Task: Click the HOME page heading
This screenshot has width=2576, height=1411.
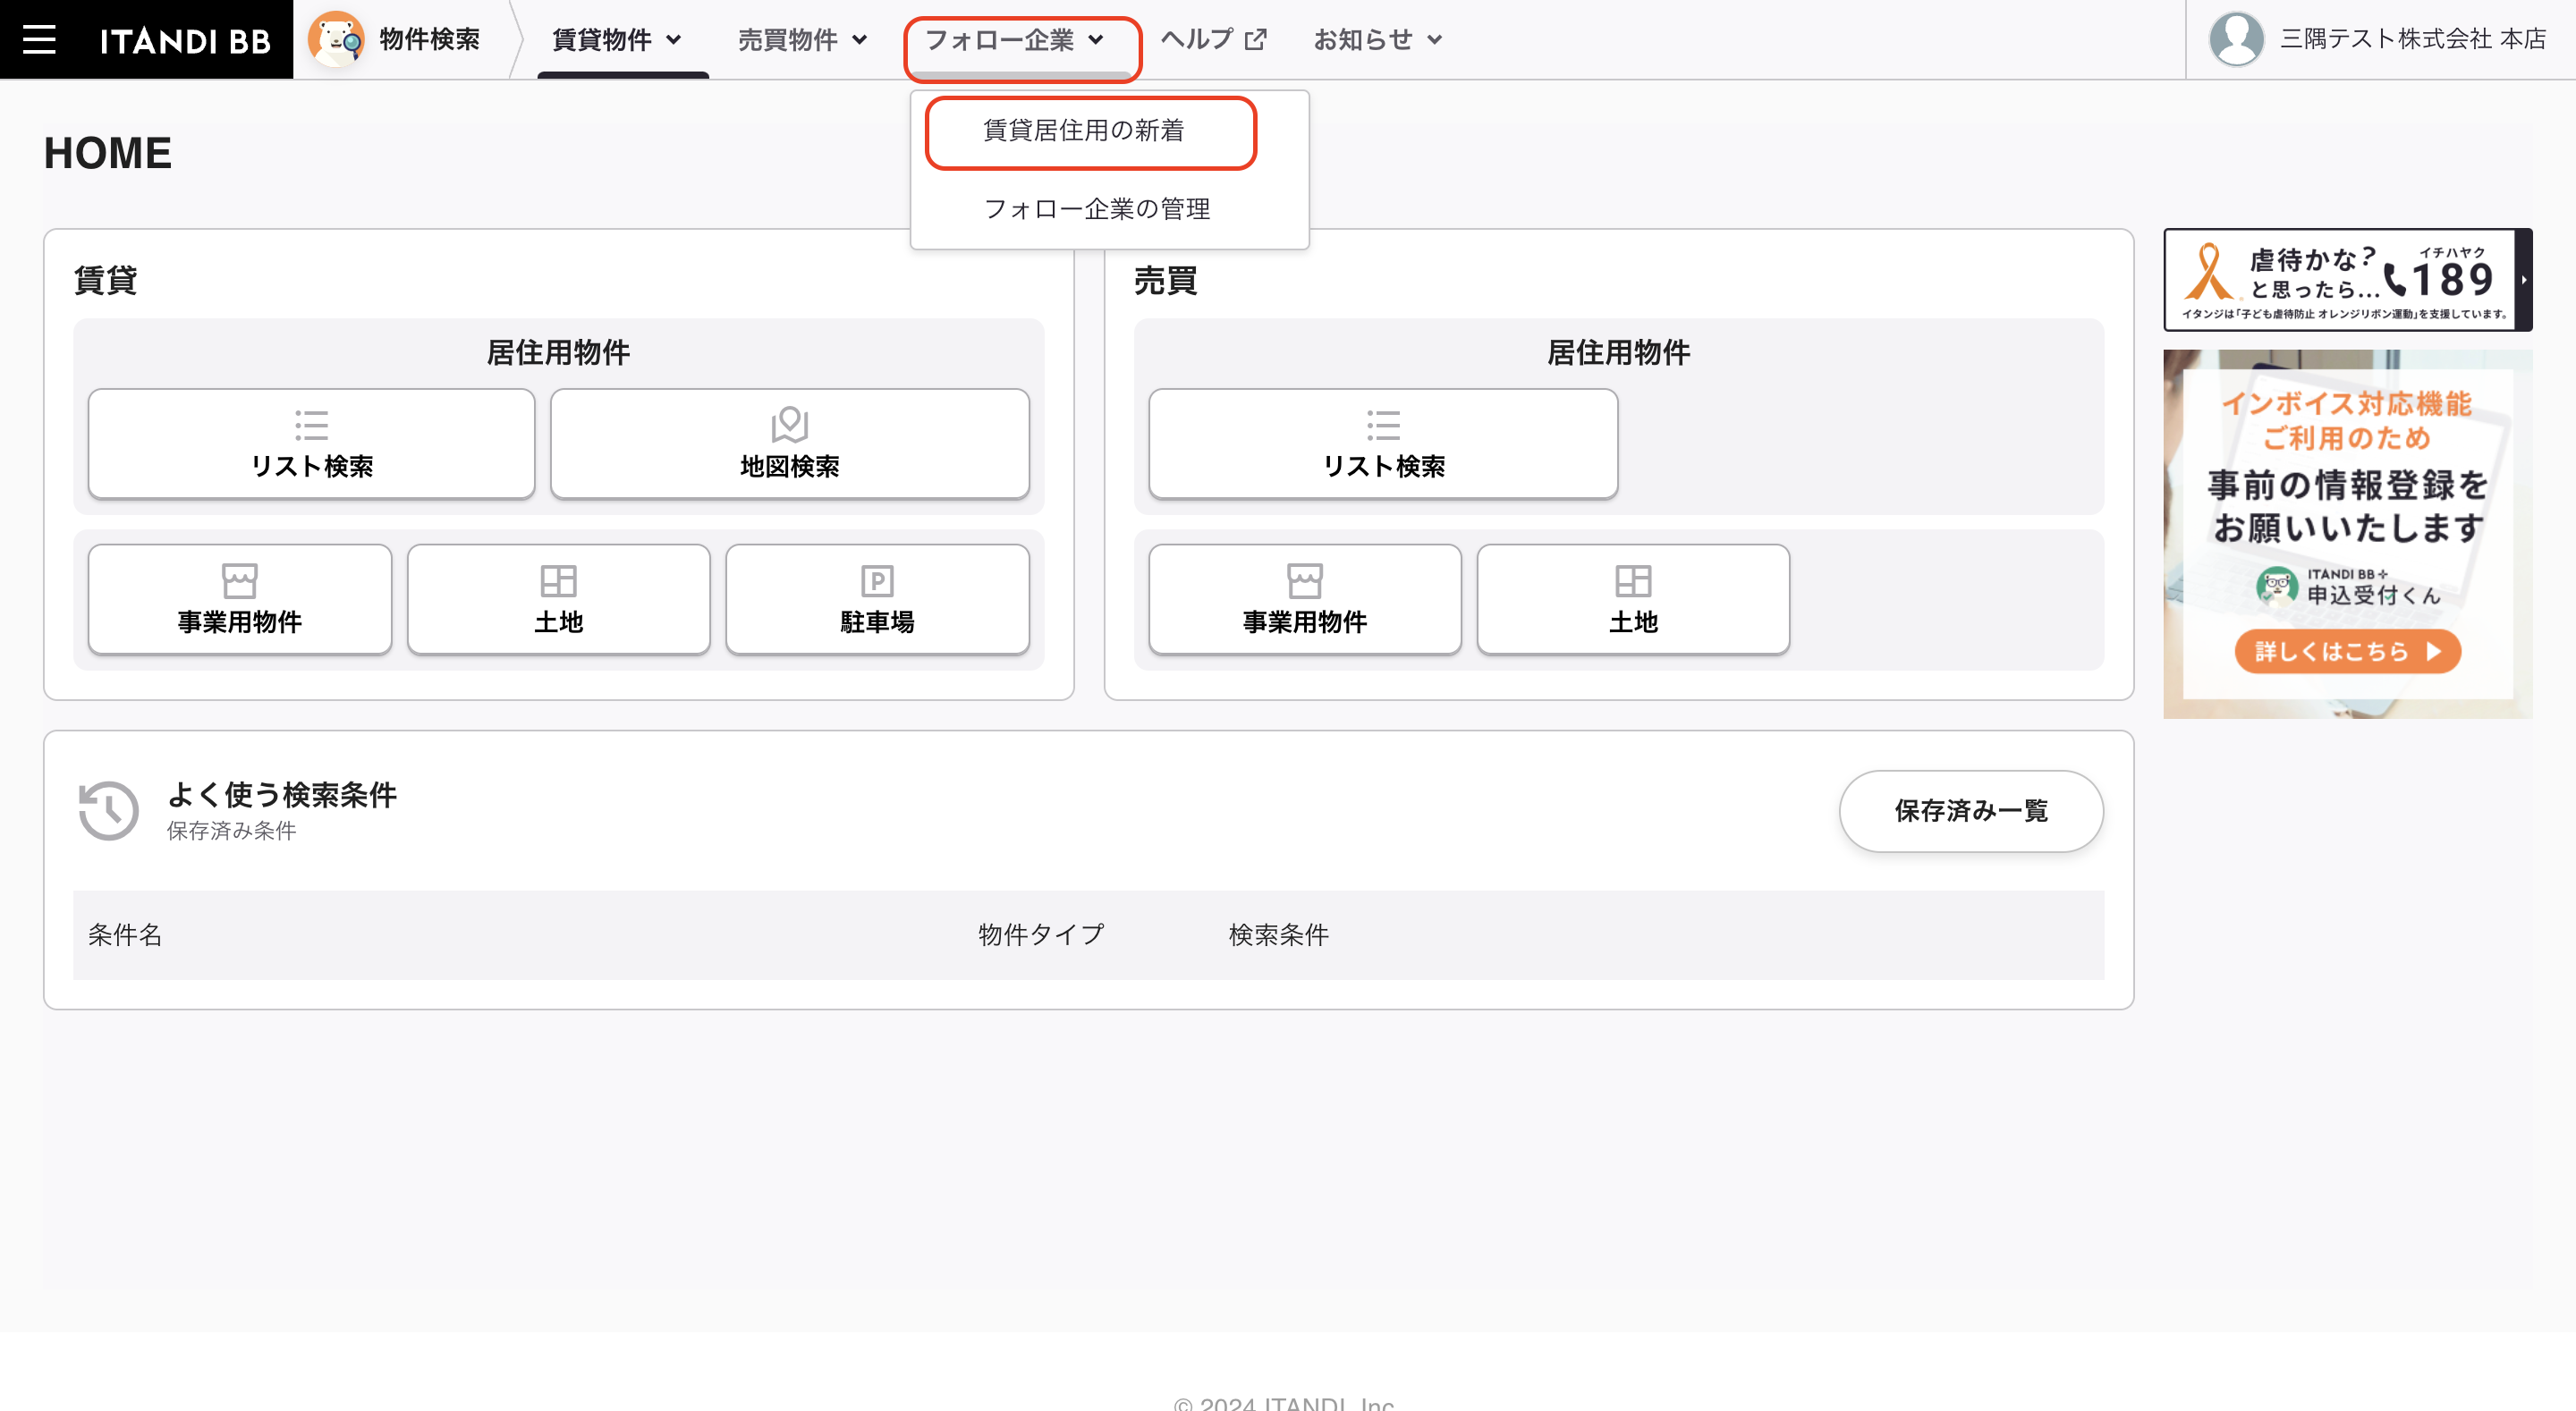Action: tap(108, 153)
